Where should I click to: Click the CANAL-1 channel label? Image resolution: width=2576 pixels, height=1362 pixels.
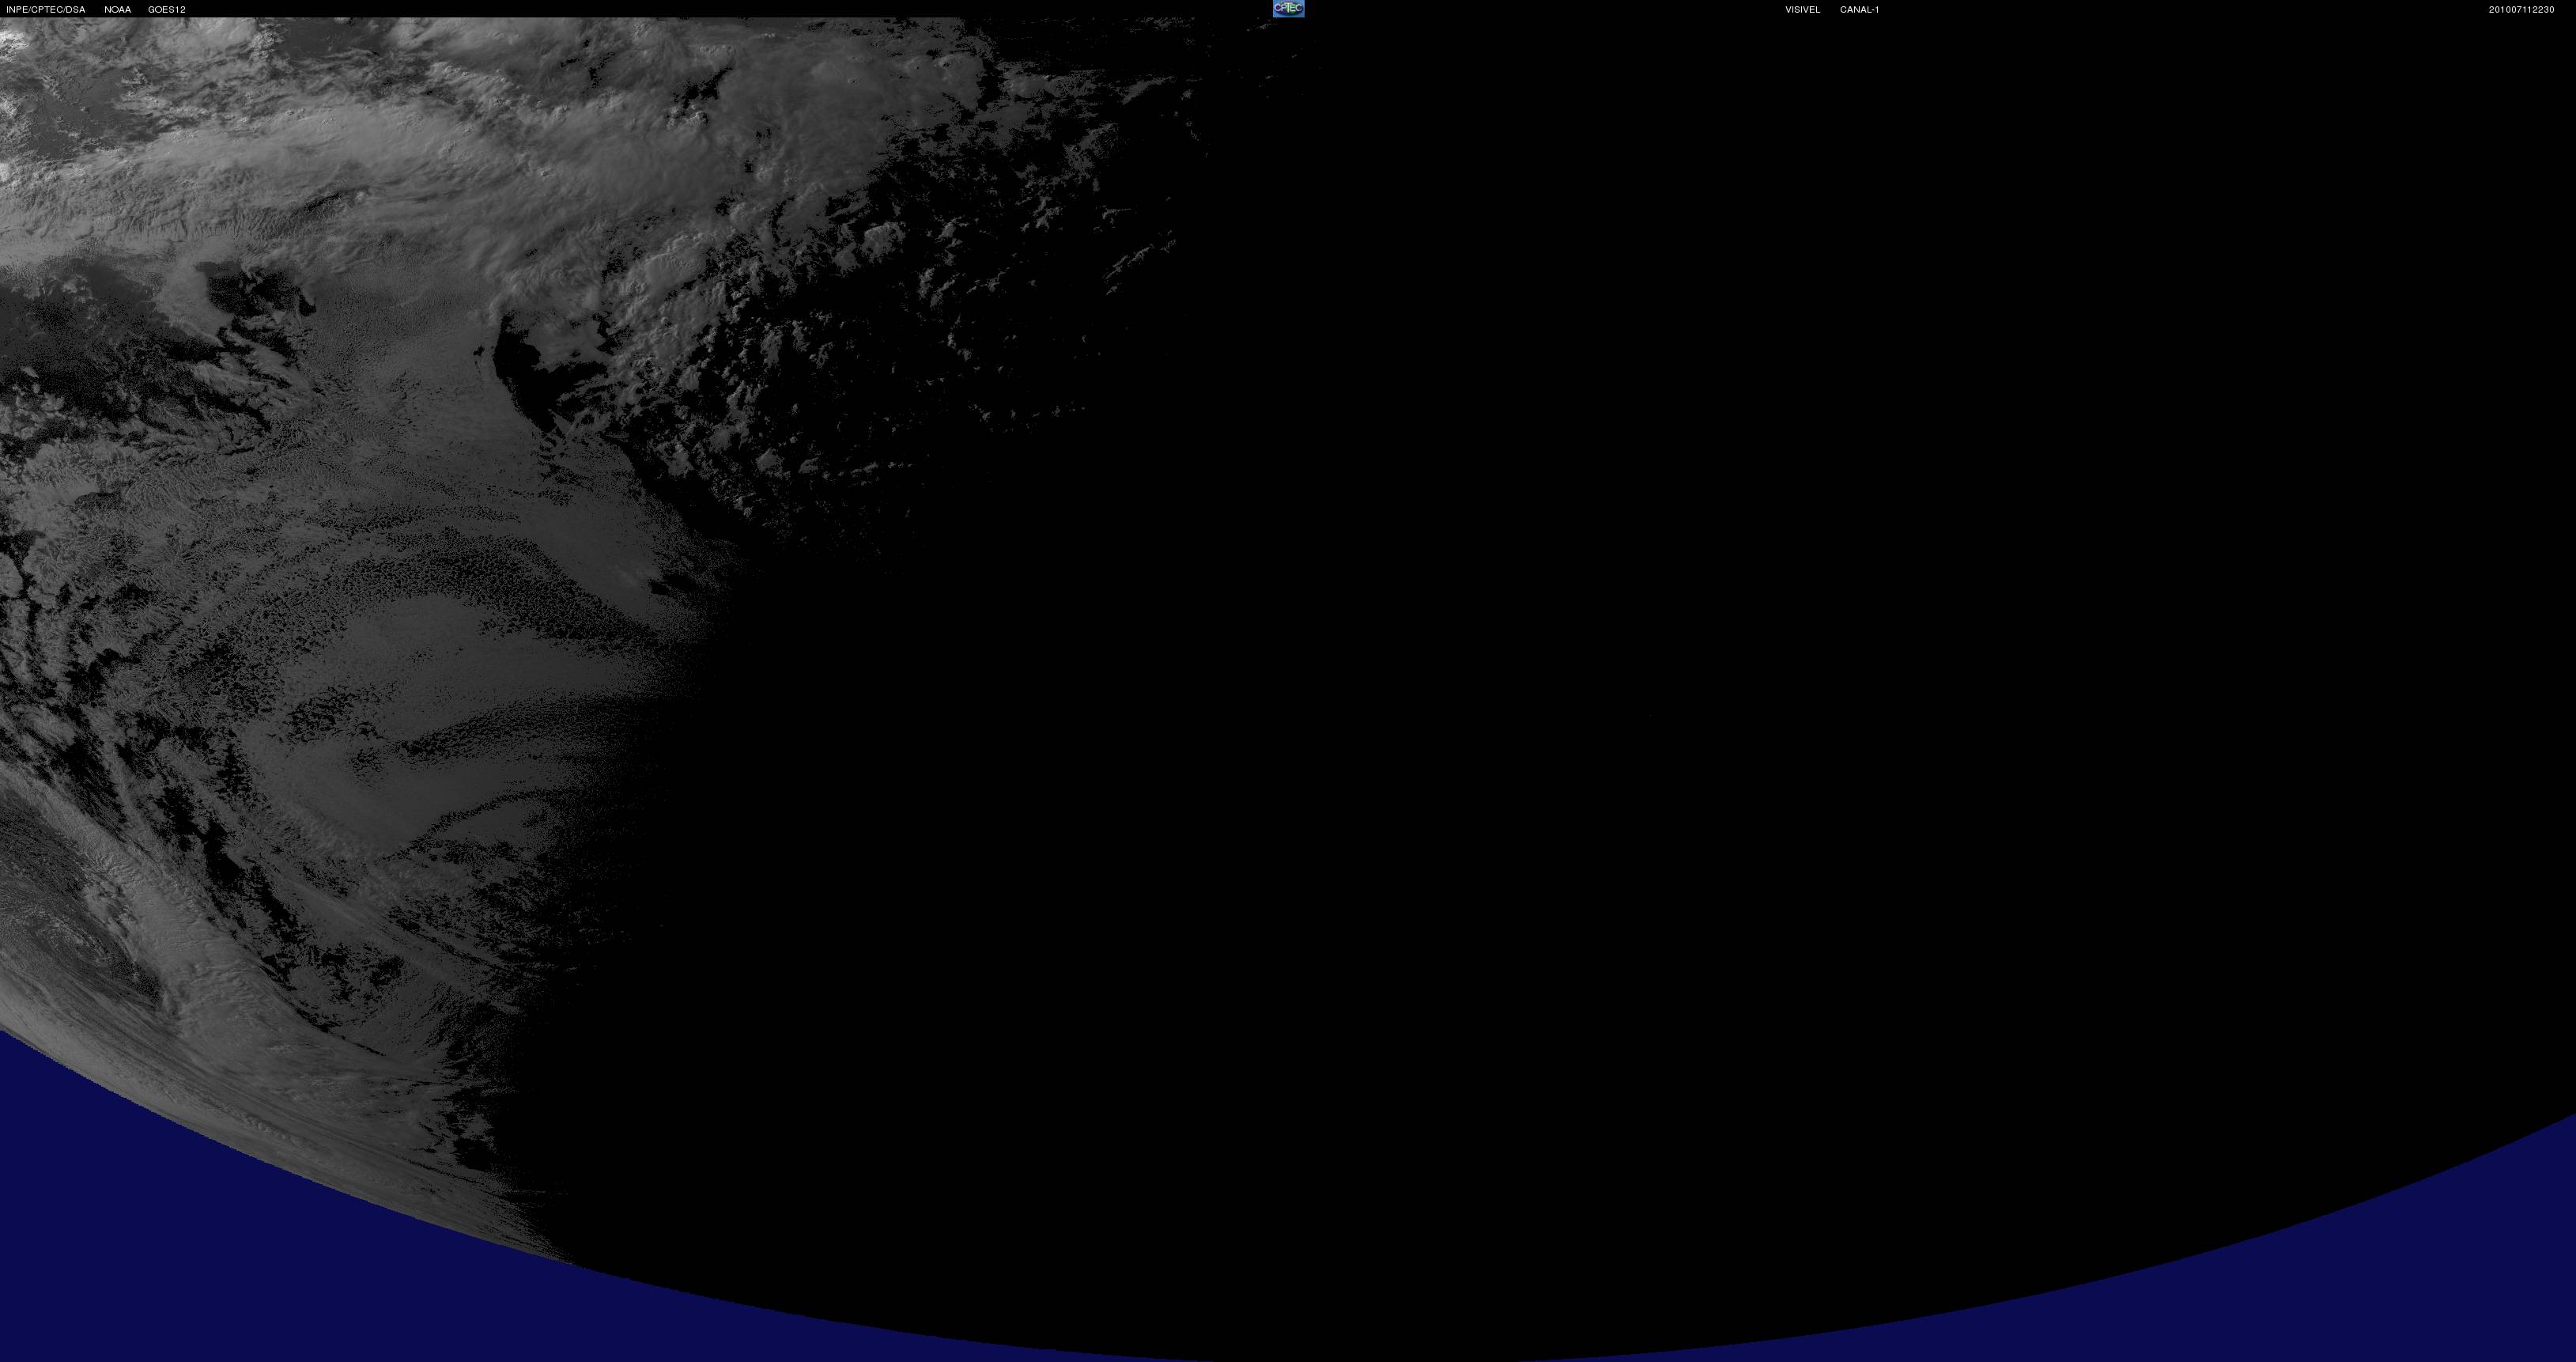(x=1859, y=10)
